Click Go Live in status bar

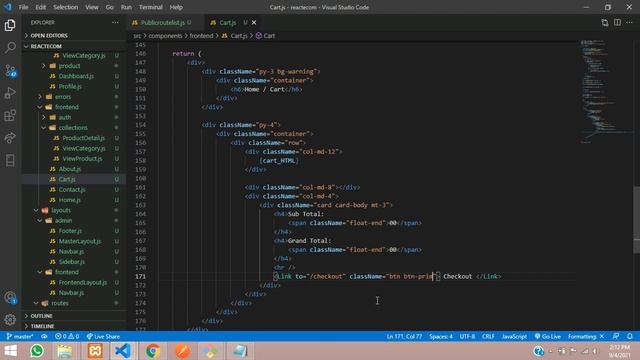[x=547, y=336]
